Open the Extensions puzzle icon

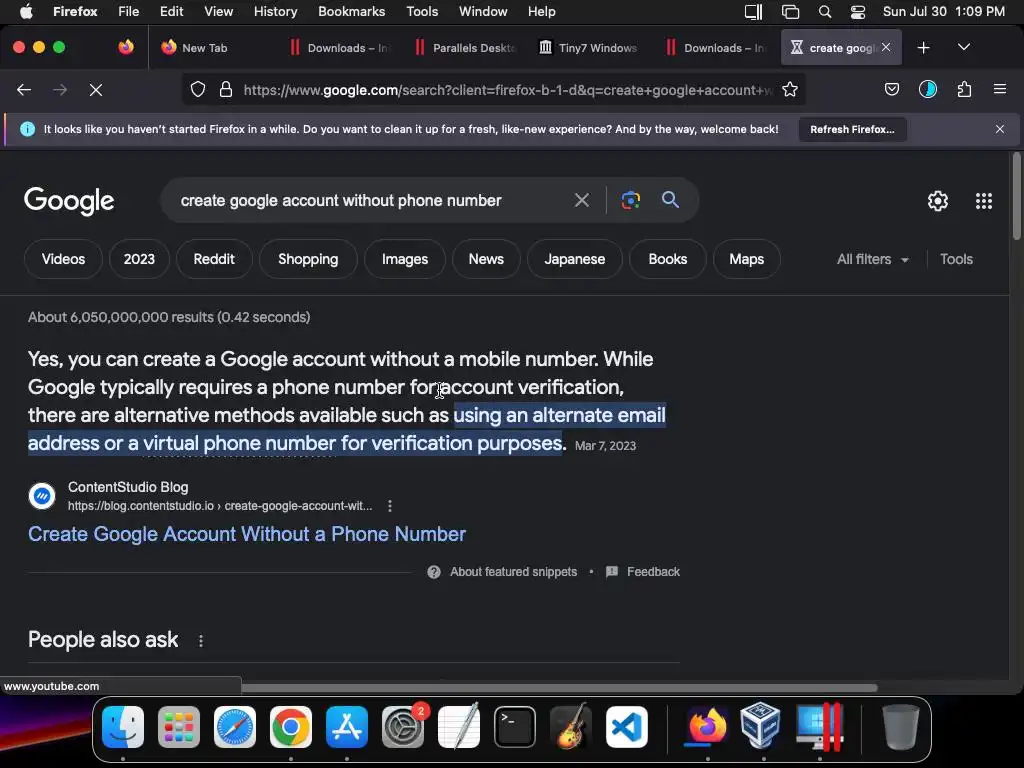(965, 89)
